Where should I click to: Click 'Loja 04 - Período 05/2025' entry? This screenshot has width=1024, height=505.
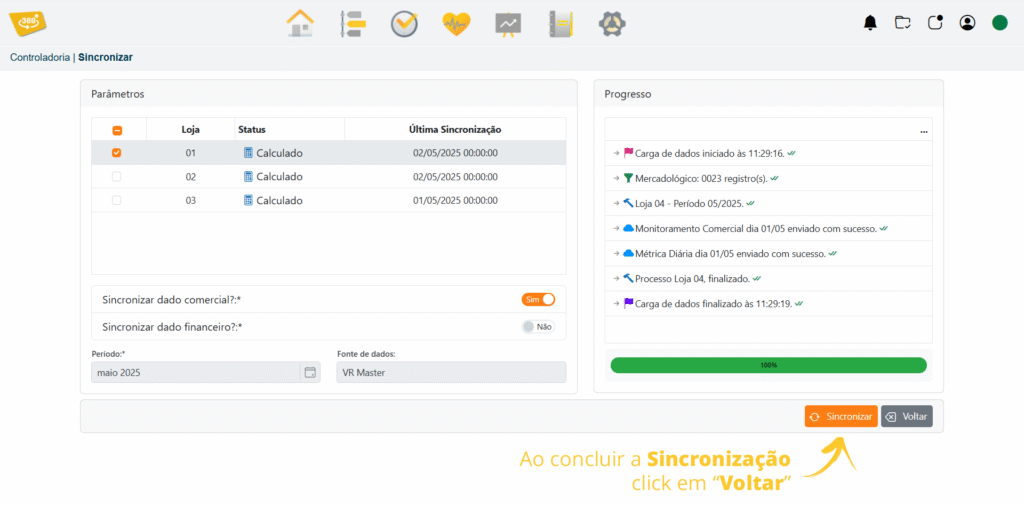tap(769, 203)
